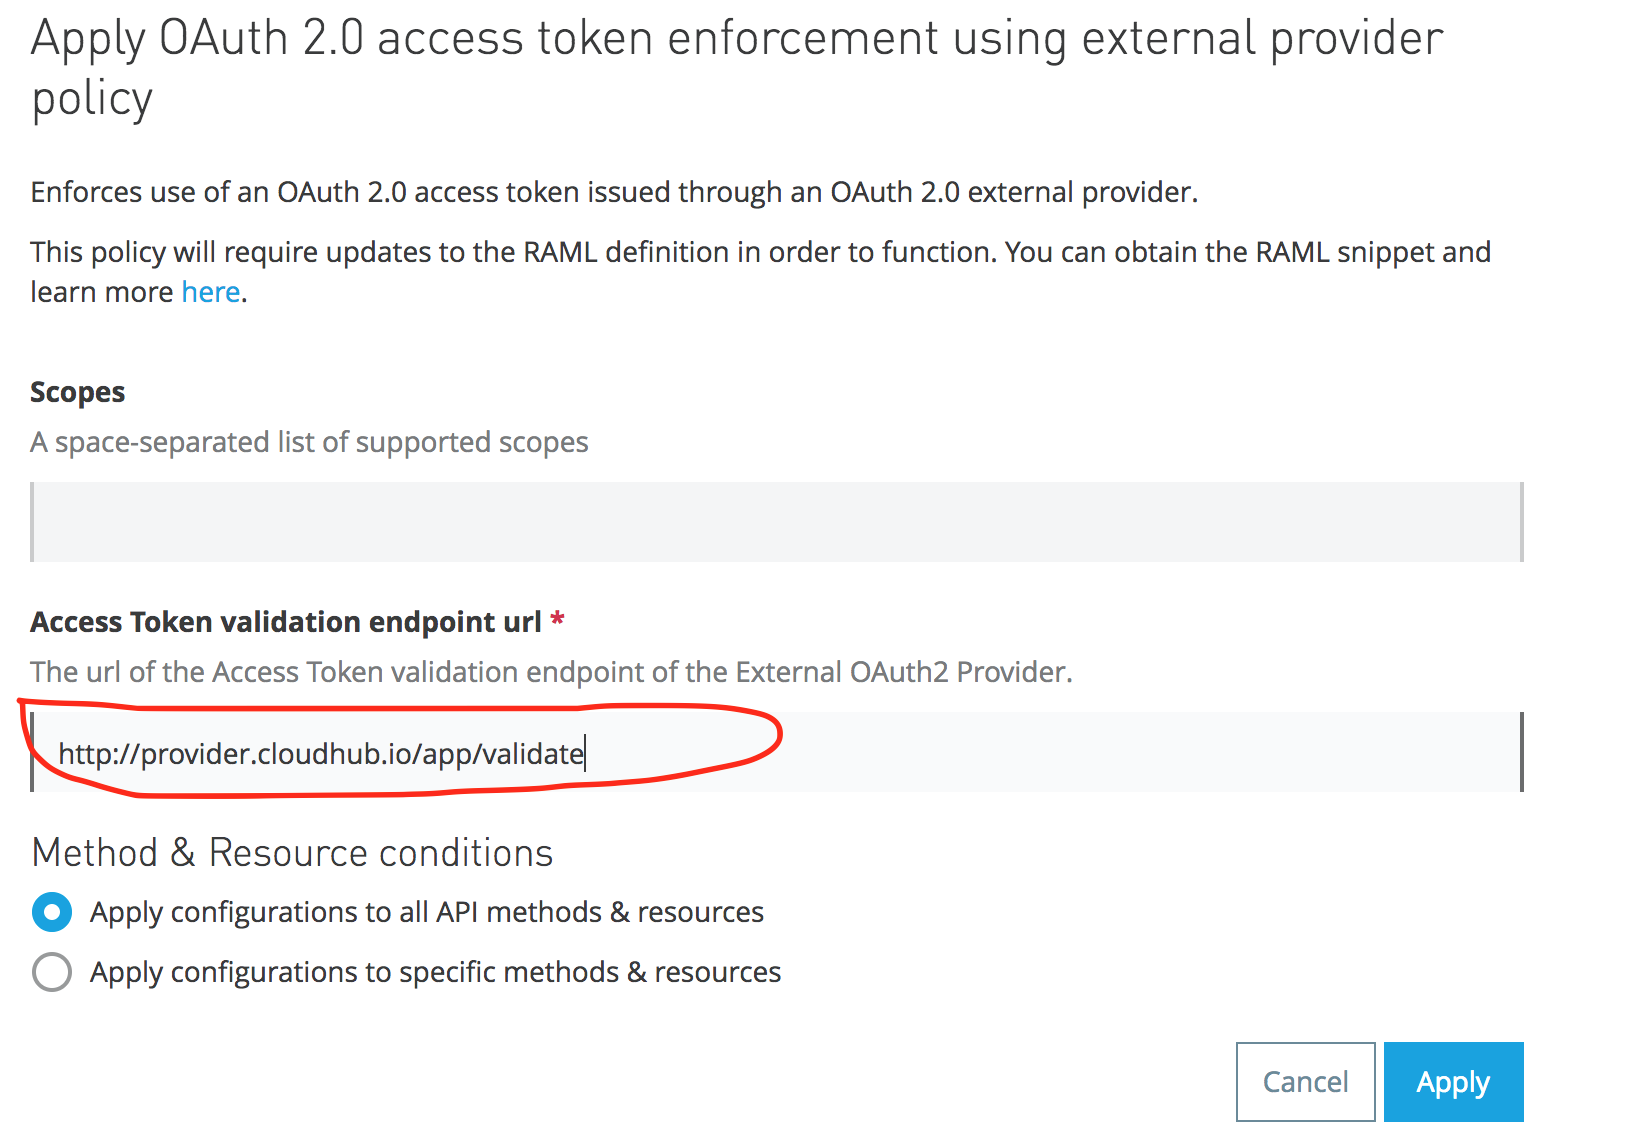Screen dimensions: 1646x1148
Task: Click the External OAuth2 Provider hint text
Action: coord(550,672)
